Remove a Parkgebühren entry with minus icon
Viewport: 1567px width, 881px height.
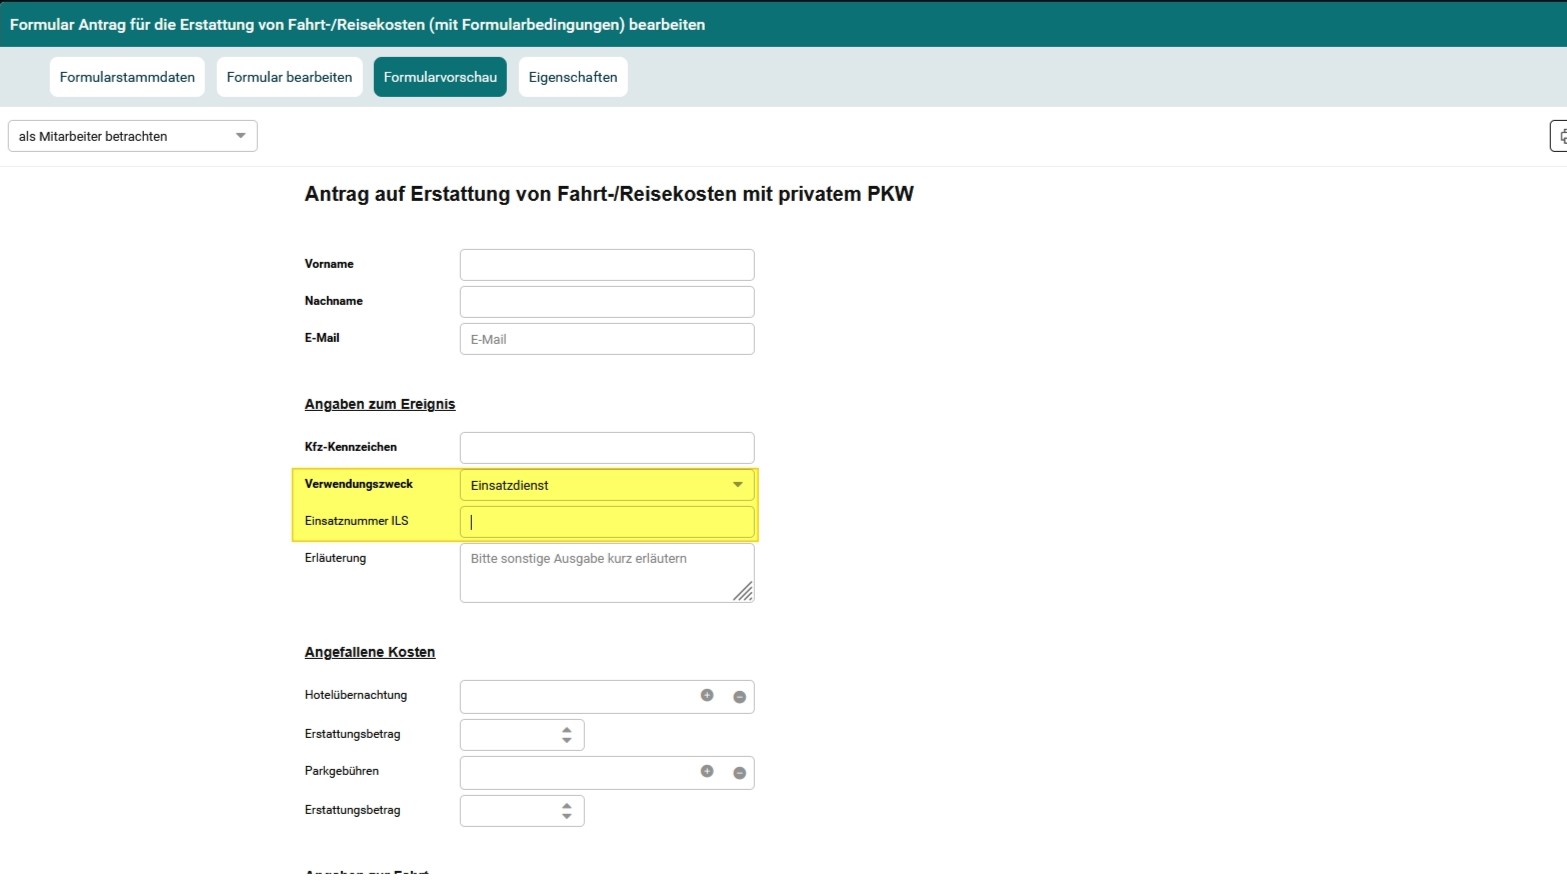point(740,773)
